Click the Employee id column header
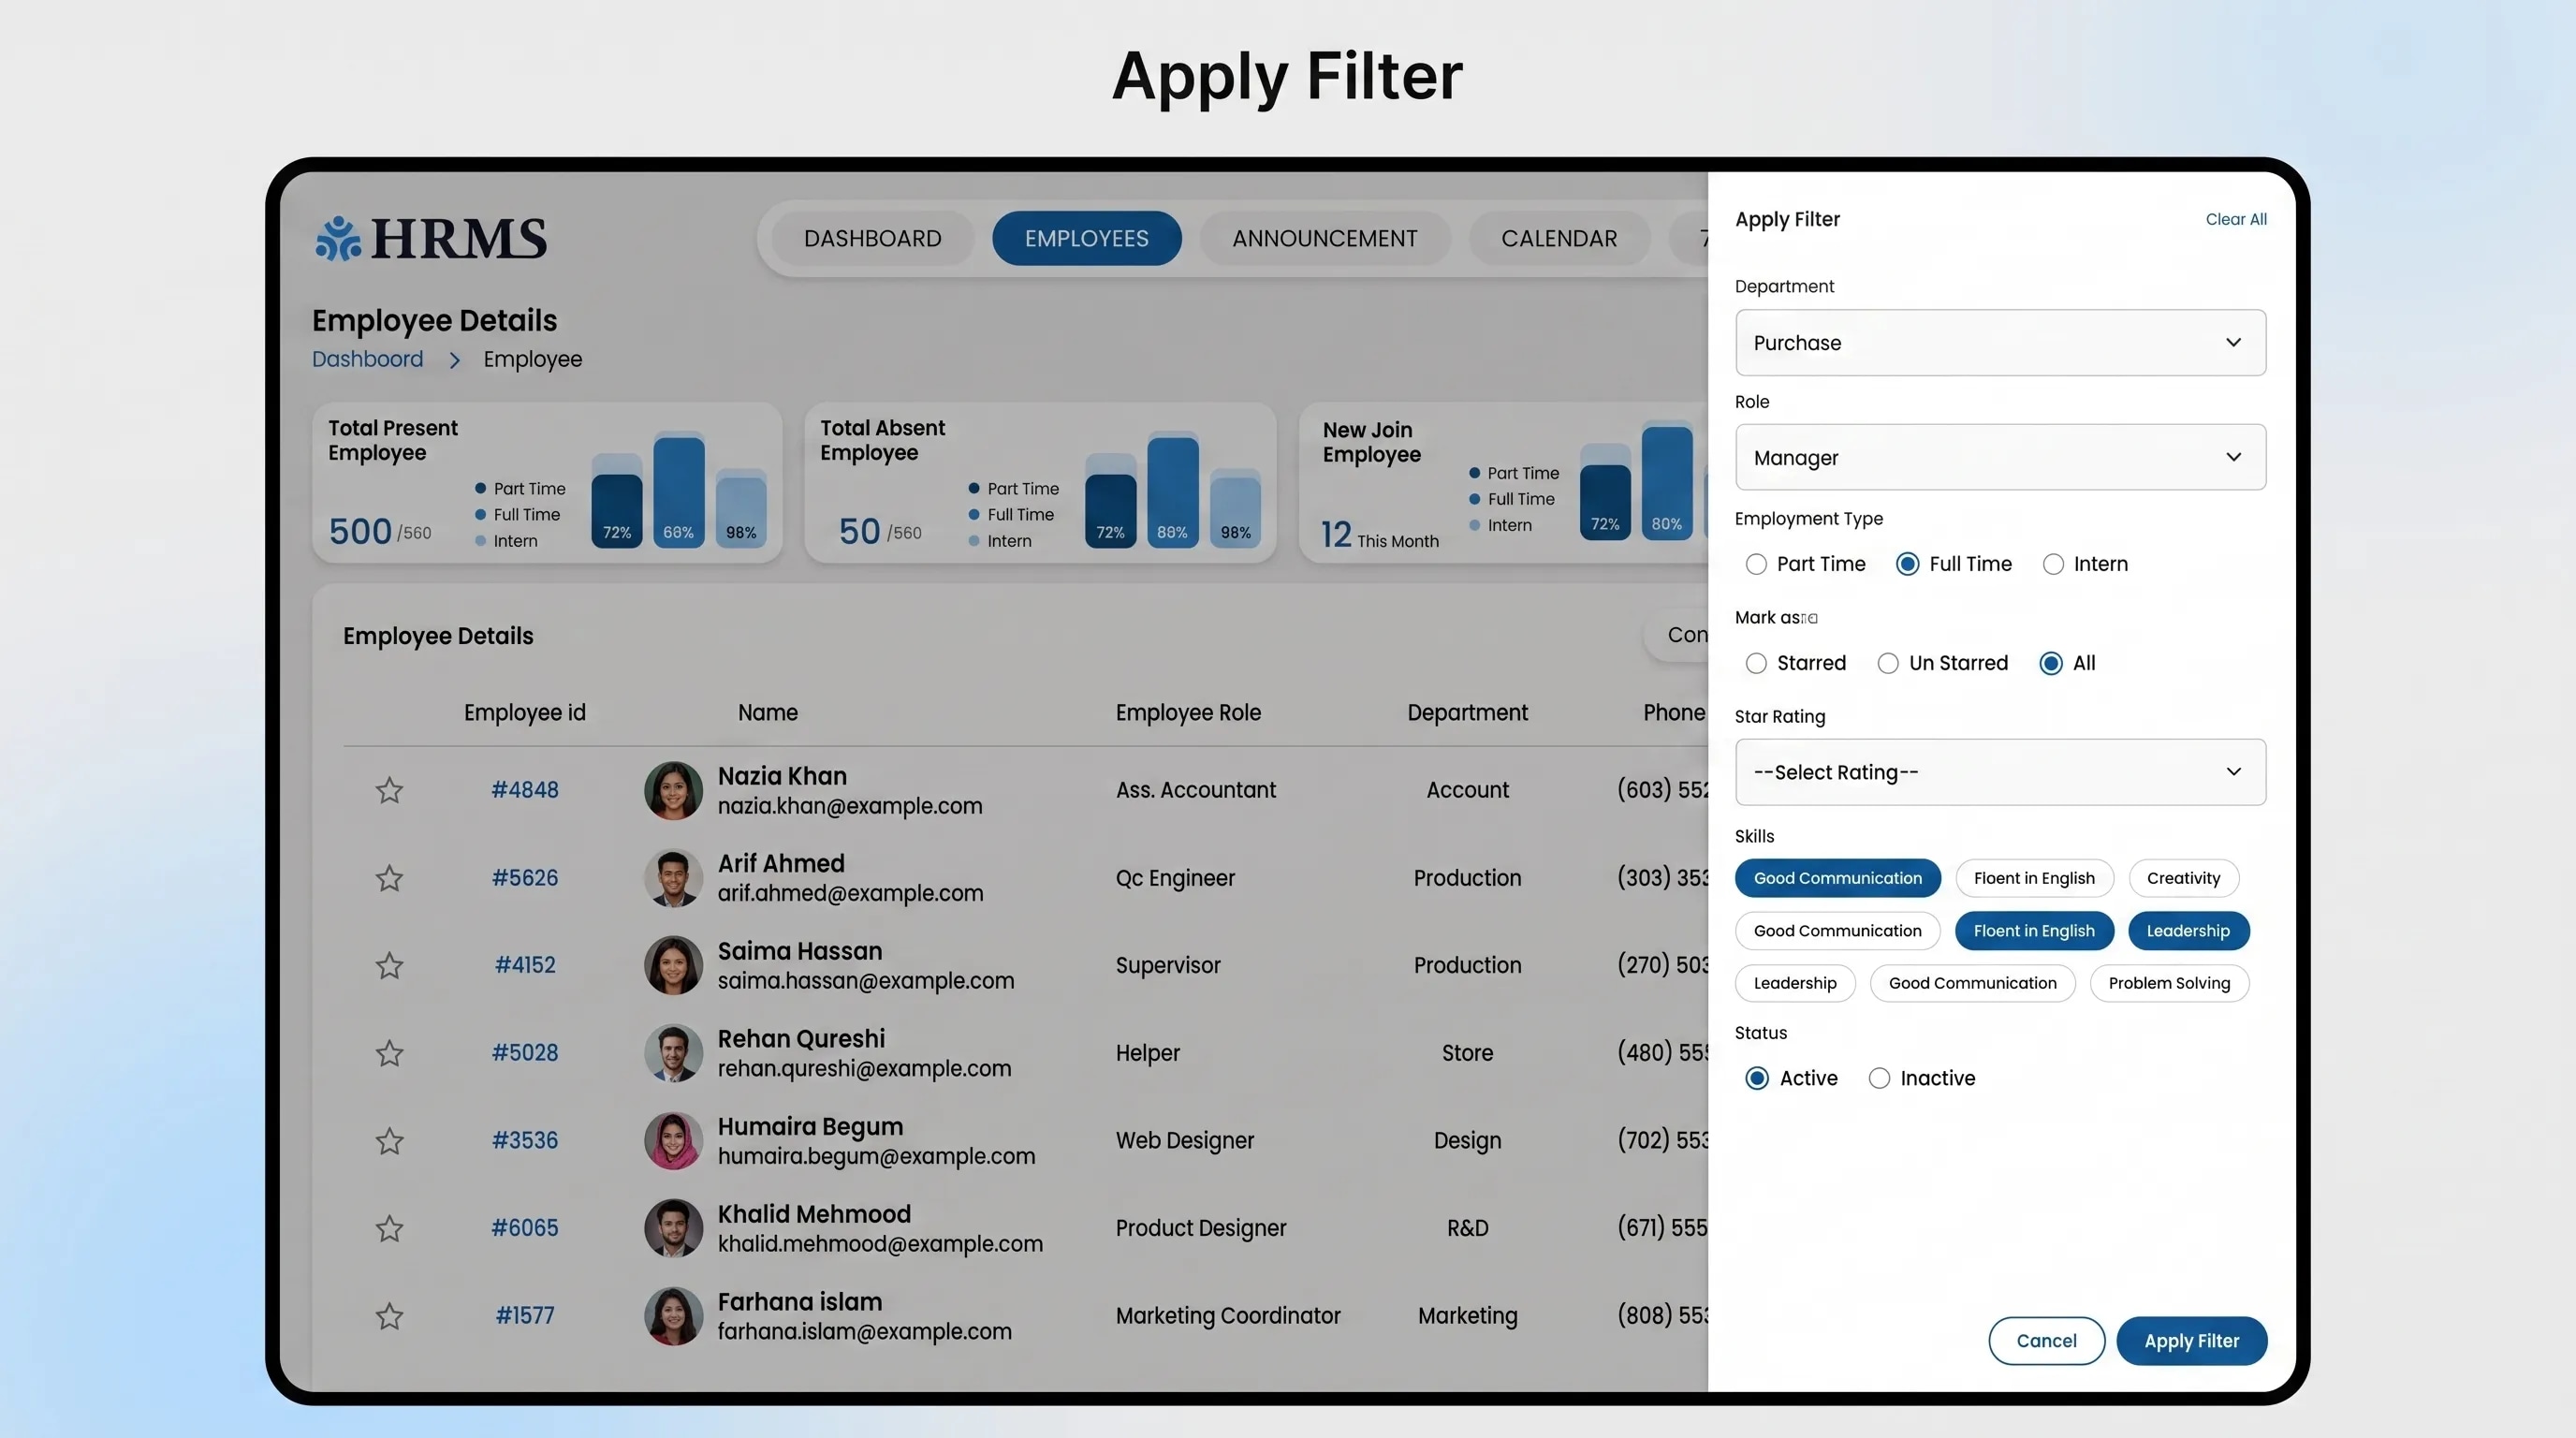 coord(525,713)
